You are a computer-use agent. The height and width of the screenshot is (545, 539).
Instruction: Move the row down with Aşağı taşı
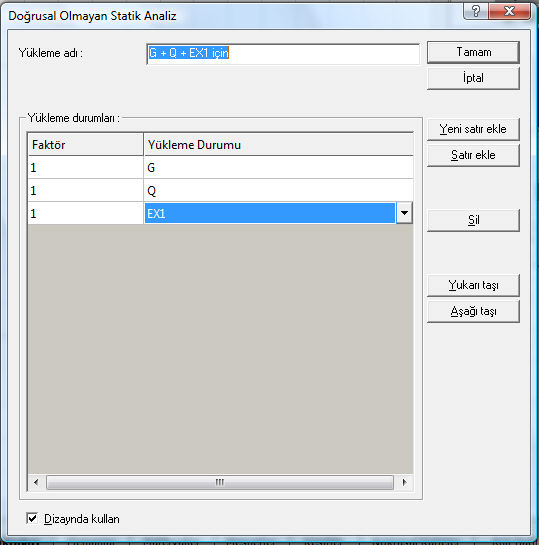click(473, 311)
